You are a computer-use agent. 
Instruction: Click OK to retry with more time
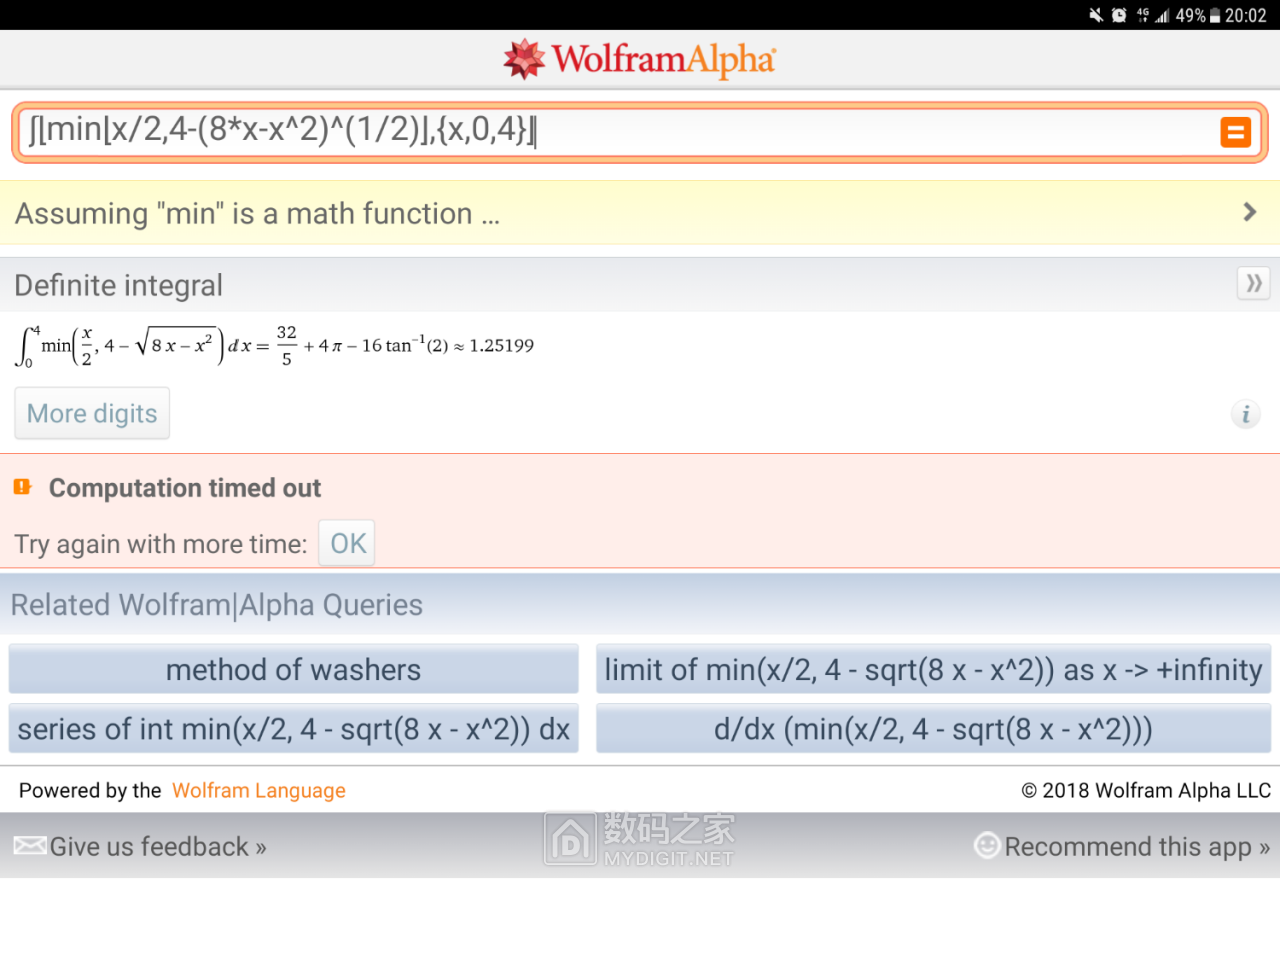pyautogui.click(x=347, y=543)
